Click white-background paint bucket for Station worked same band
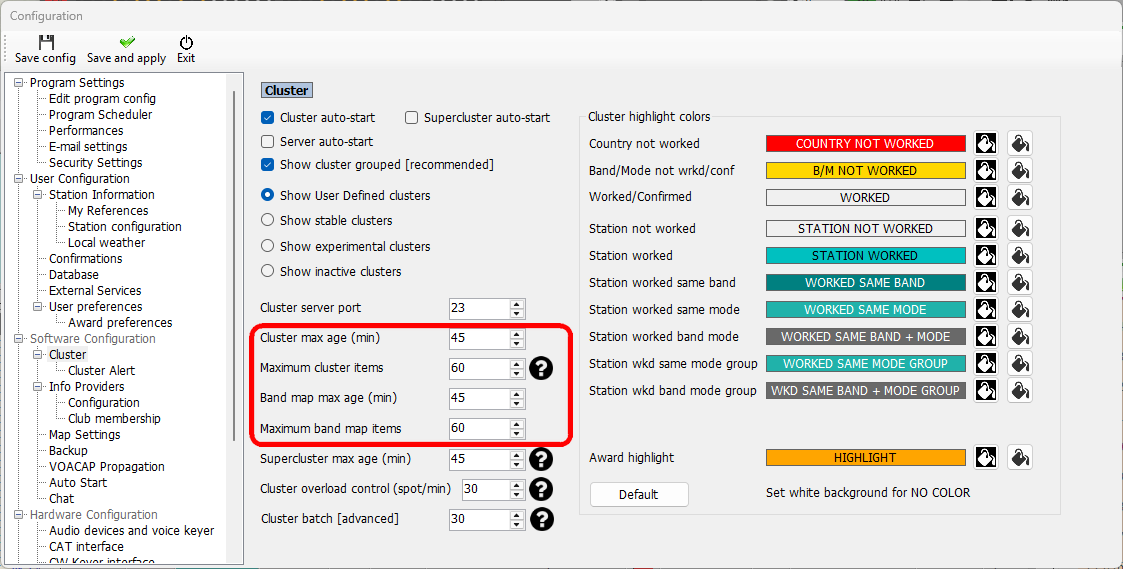Screen dimensions: 1123x569 pos(1020,282)
